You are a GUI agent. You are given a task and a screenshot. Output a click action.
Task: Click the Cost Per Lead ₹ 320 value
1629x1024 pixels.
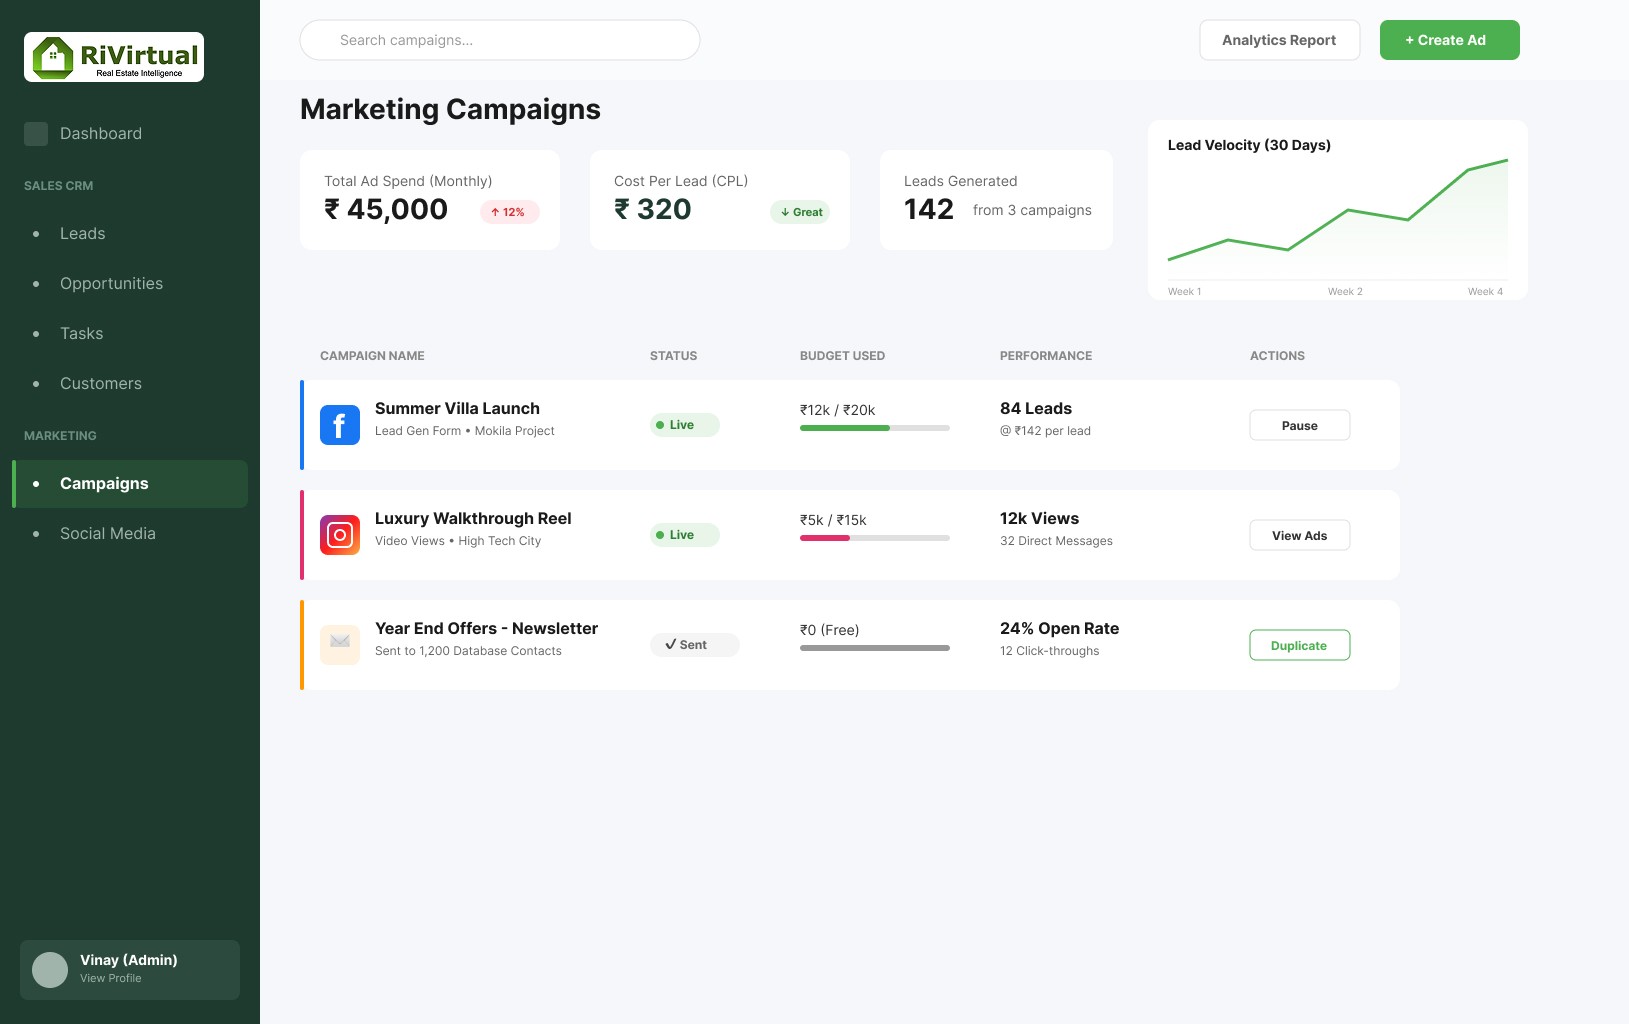[653, 209]
